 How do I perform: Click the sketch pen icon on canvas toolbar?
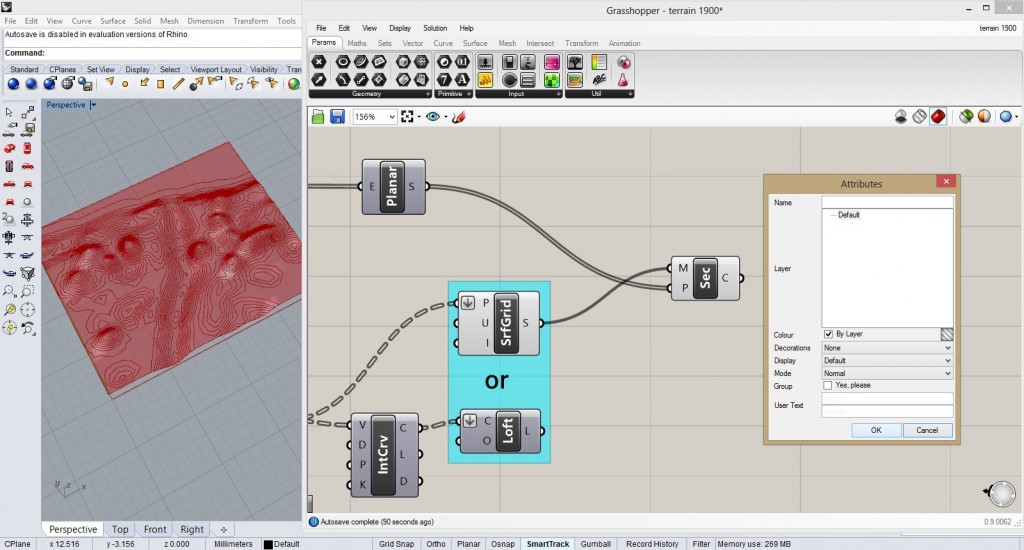[x=459, y=117]
